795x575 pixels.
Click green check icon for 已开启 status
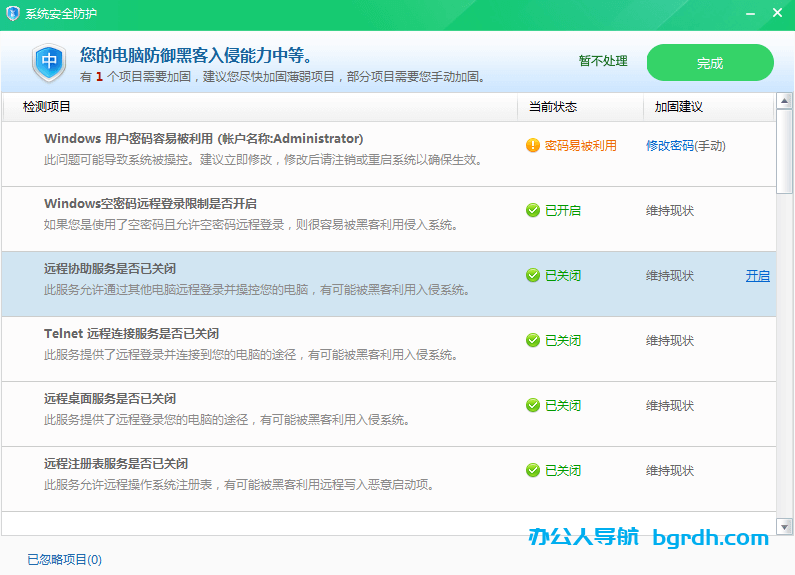tap(533, 211)
